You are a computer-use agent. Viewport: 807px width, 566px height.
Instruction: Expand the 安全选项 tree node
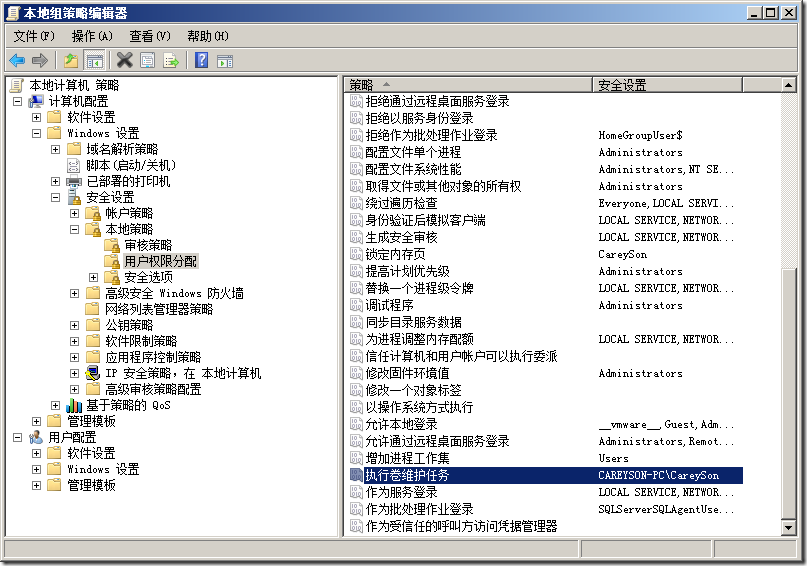click(x=94, y=277)
